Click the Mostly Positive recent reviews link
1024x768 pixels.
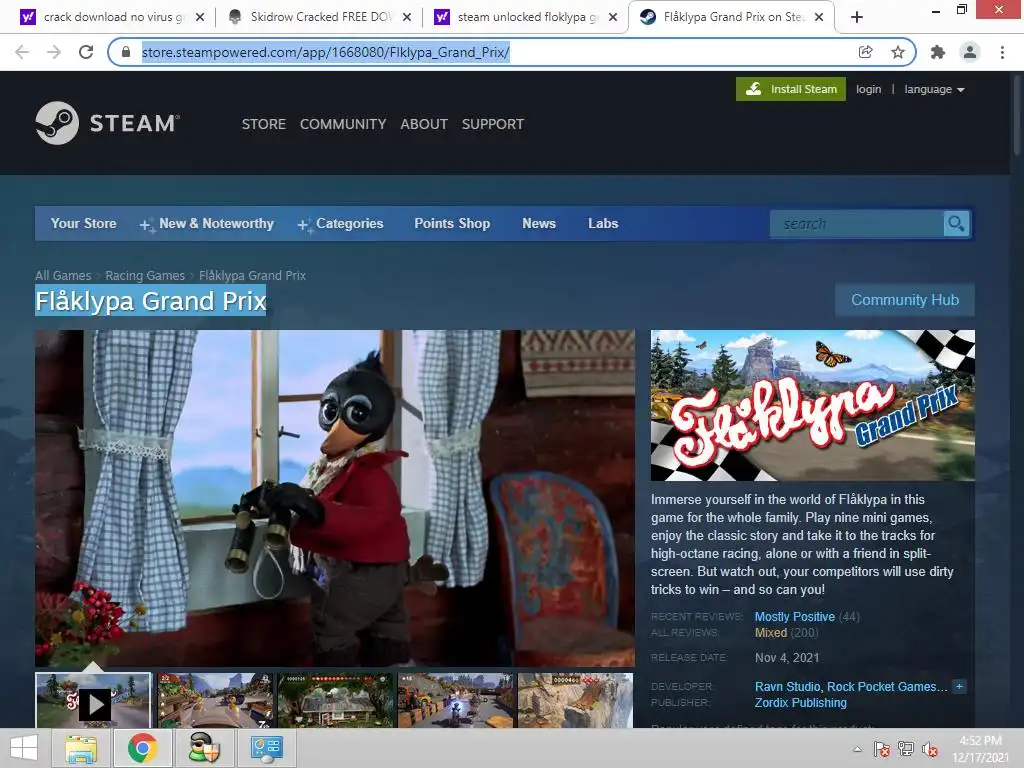[x=795, y=616]
